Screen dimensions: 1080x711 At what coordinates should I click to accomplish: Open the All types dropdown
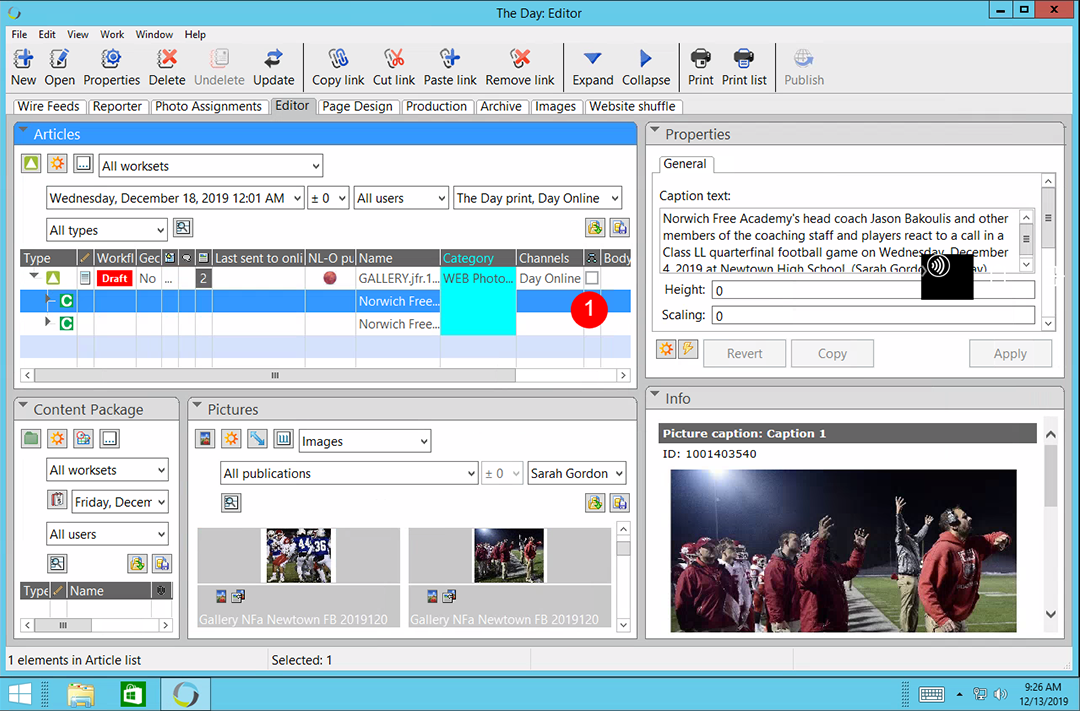107,230
